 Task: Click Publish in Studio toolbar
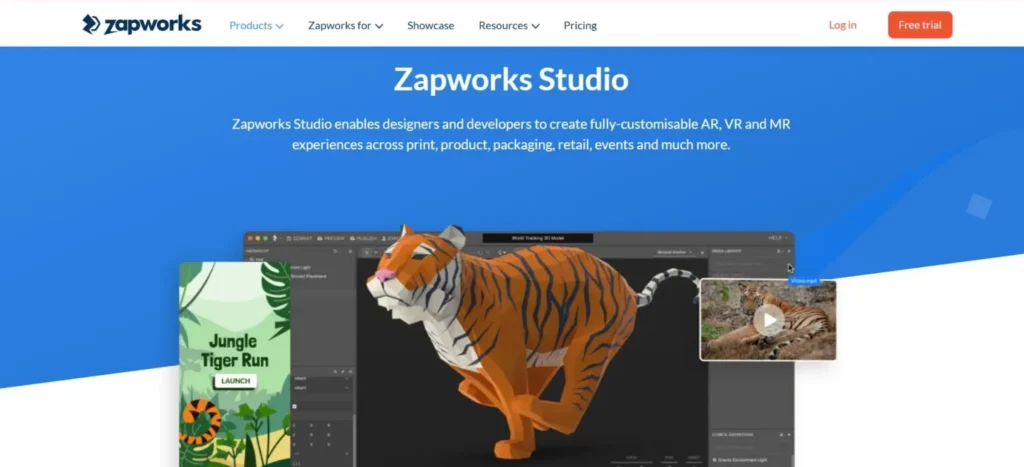[364, 238]
